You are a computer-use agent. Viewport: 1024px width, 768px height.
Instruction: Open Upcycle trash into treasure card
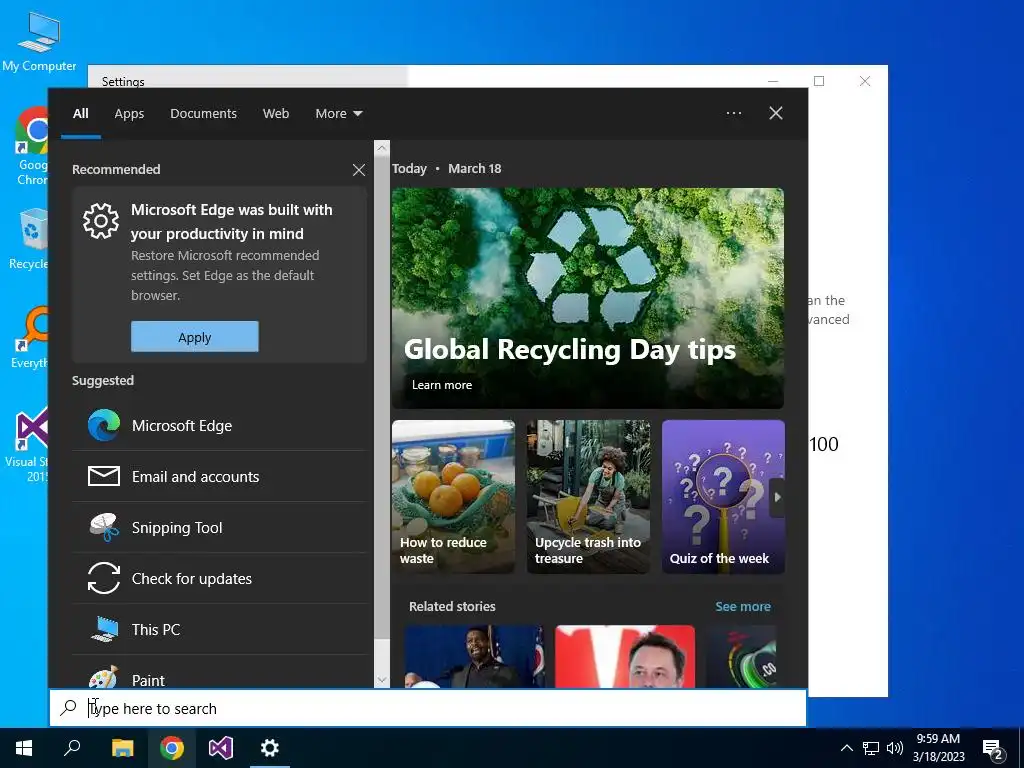coord(588,497)
